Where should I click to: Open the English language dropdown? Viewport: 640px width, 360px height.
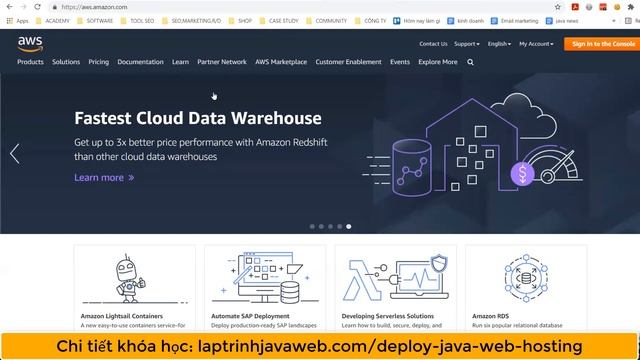pos(499,44)
